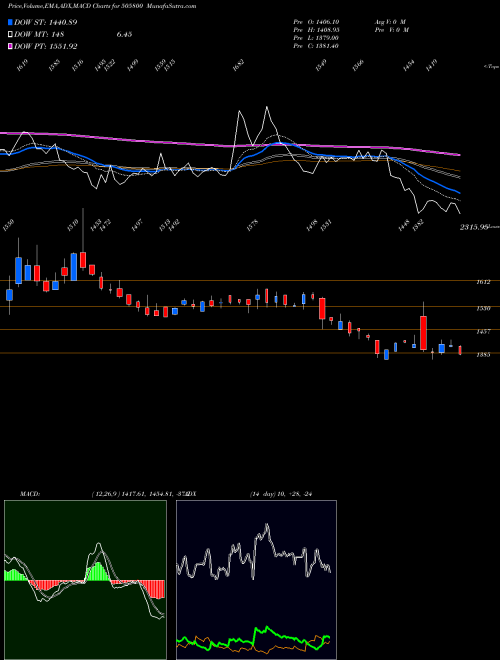Click the 1550 low price label
Screen dimensions: 500x660
point(8,225)
